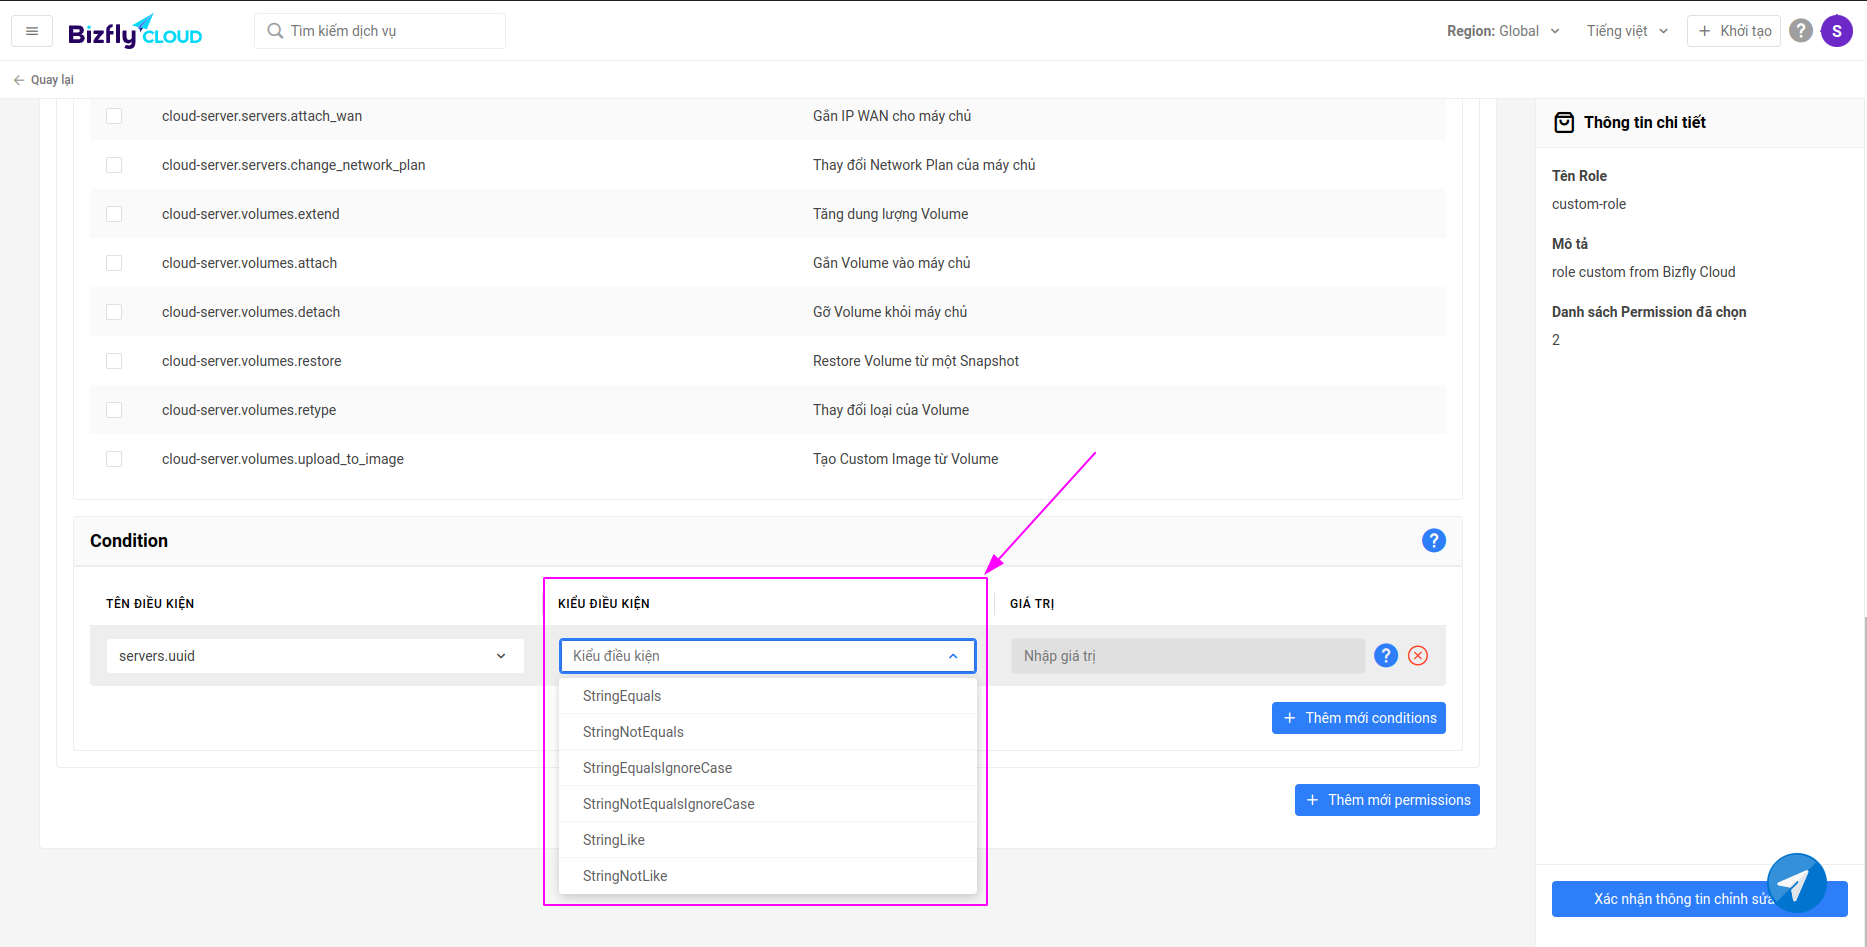This screenshot has width=1867, height=947.
Task: Open the hamburger sidebar menu
Action: [32, 31]
